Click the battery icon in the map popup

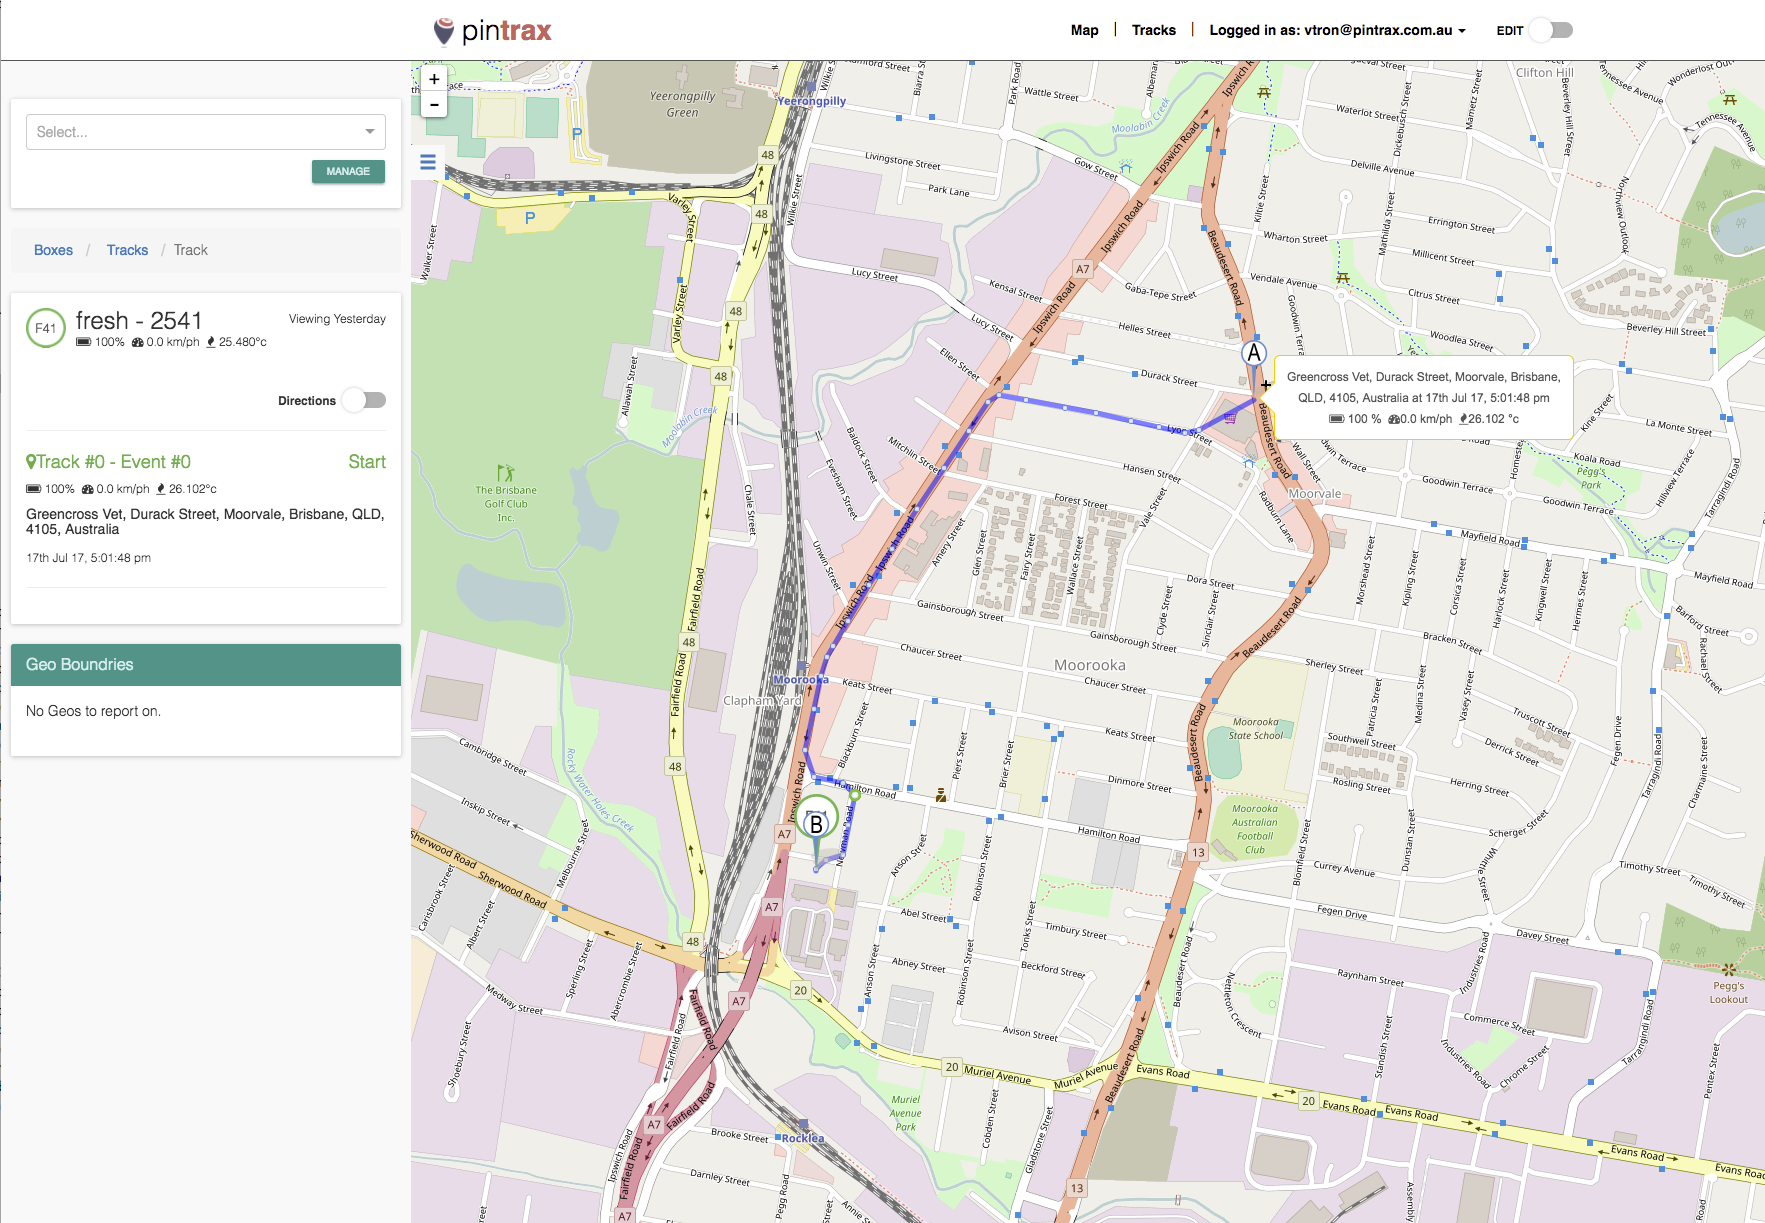point(1336,419)
